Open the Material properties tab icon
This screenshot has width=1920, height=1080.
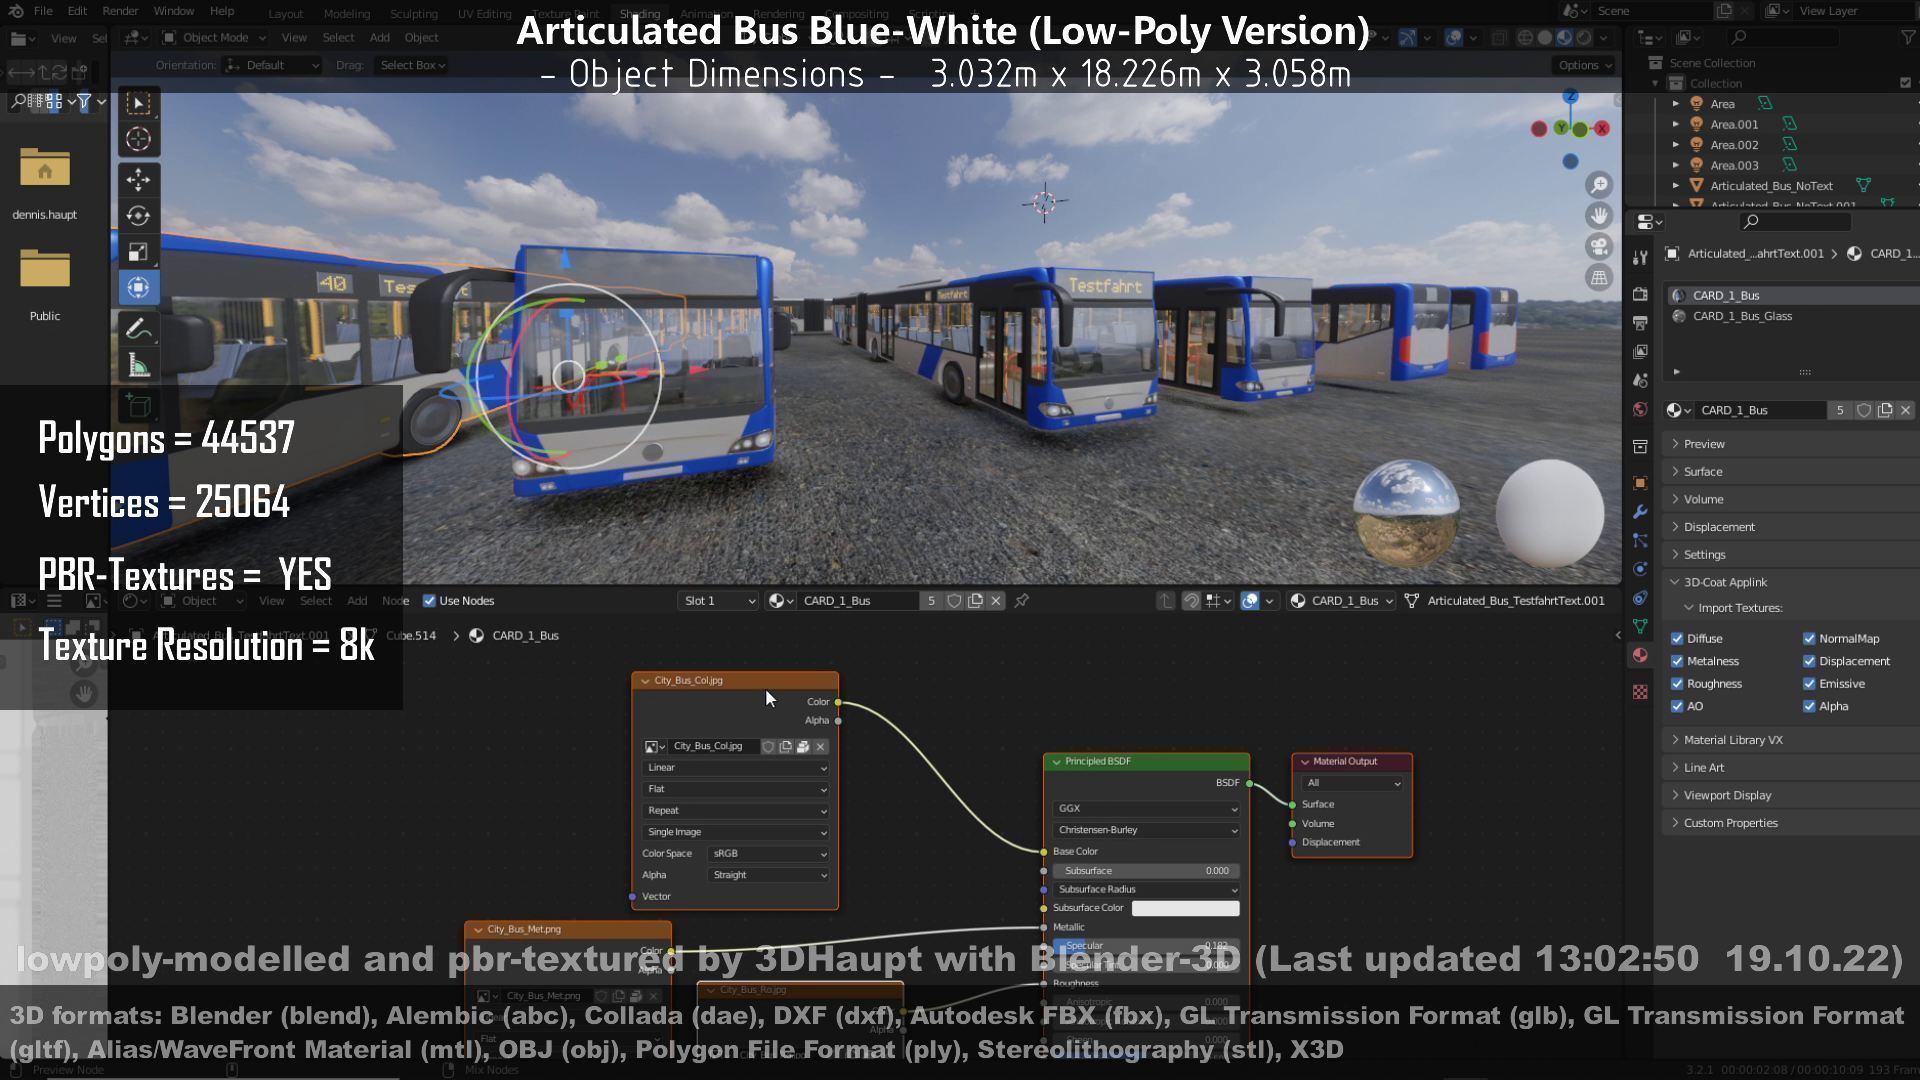[1640, 655]
